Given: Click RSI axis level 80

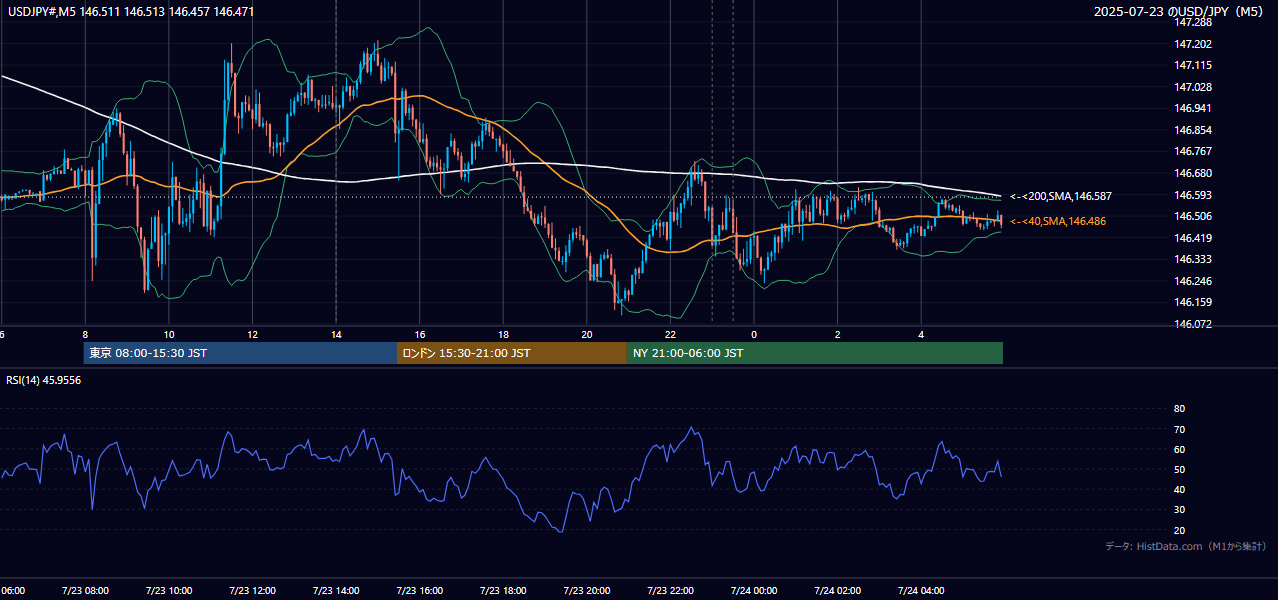Looking at the screenshot, I should [x=1180, y=409].
